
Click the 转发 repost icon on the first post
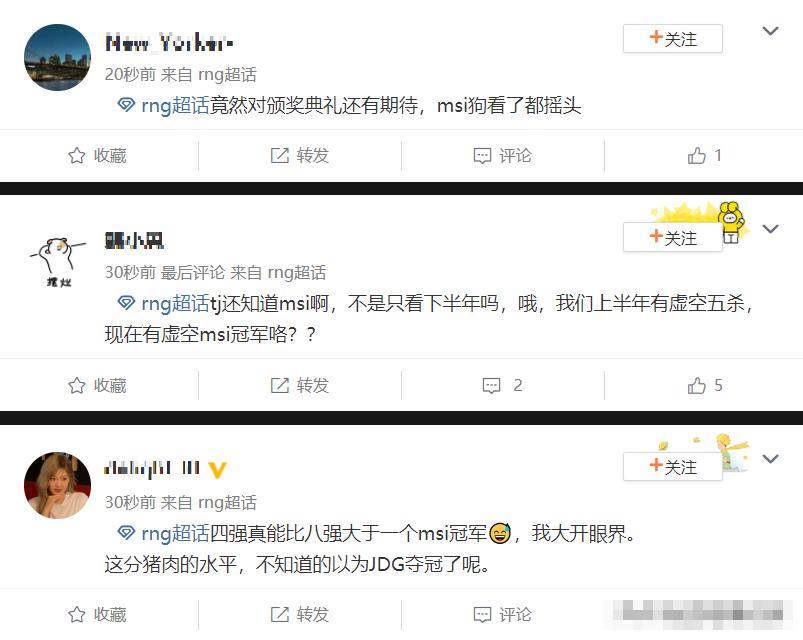tap(280, 156)
